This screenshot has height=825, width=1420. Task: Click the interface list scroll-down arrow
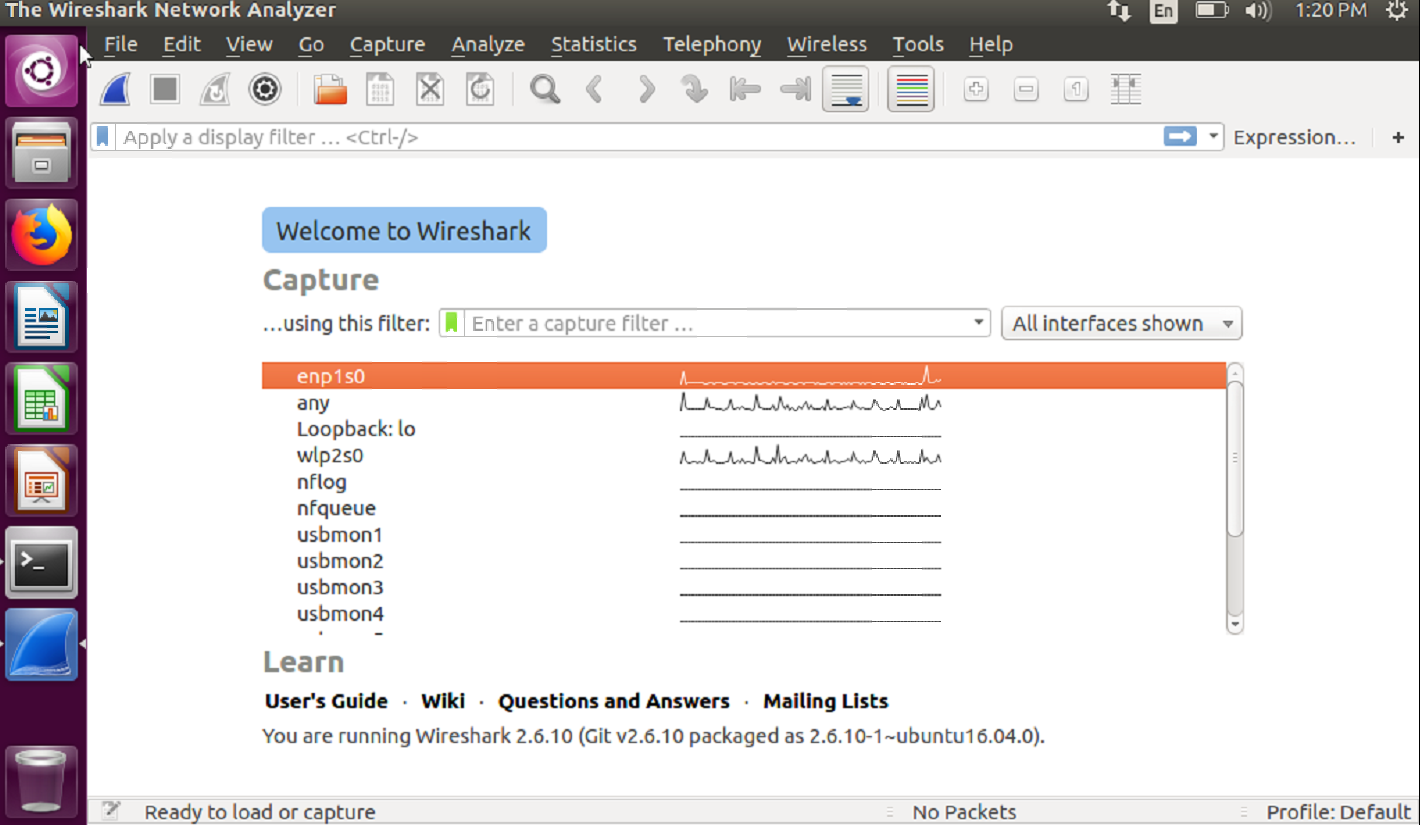coord(1235,624)
